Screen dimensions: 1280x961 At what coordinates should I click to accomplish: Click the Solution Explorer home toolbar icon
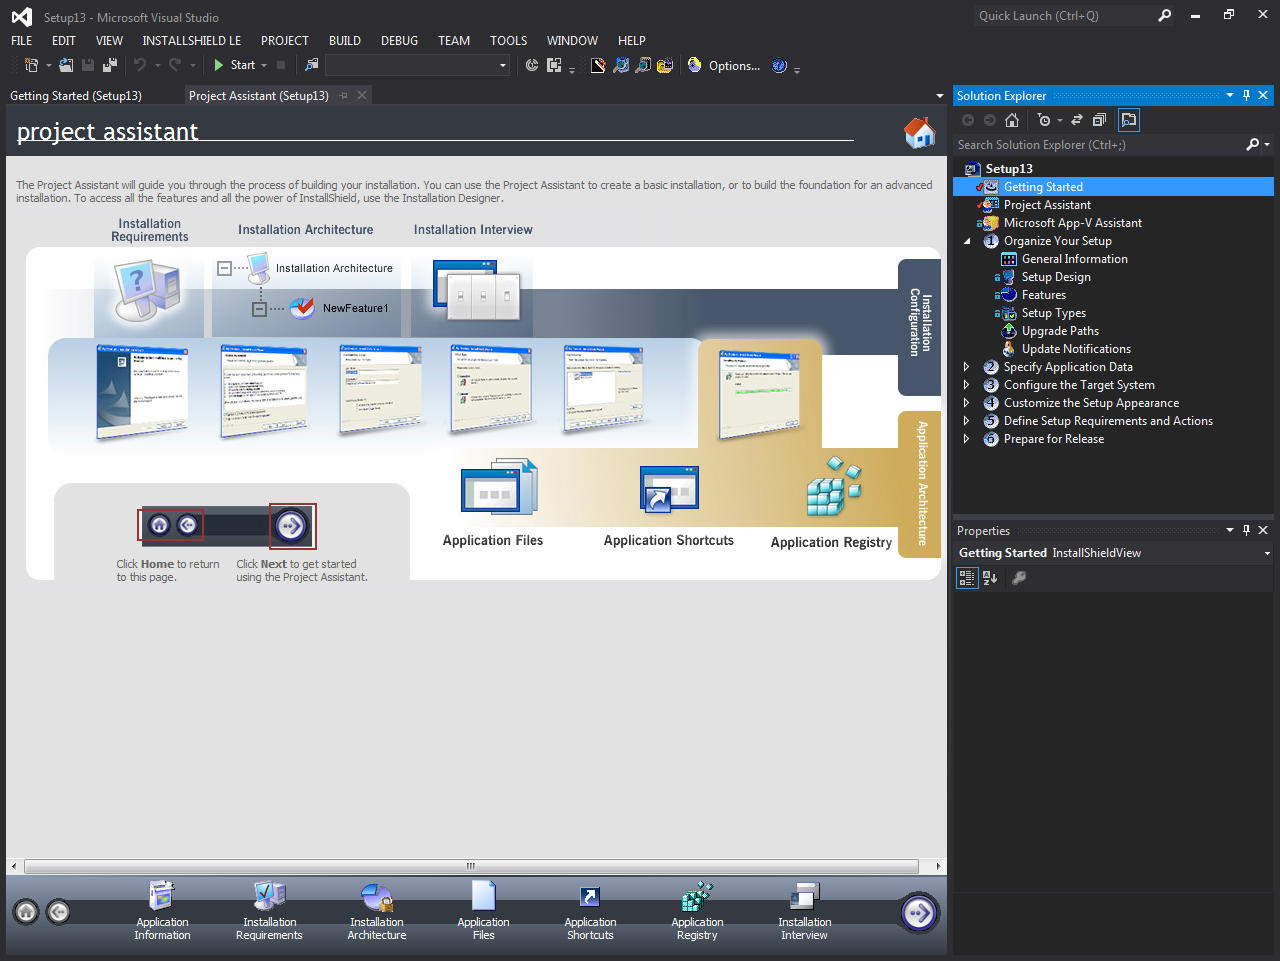tap(1012, 120)
